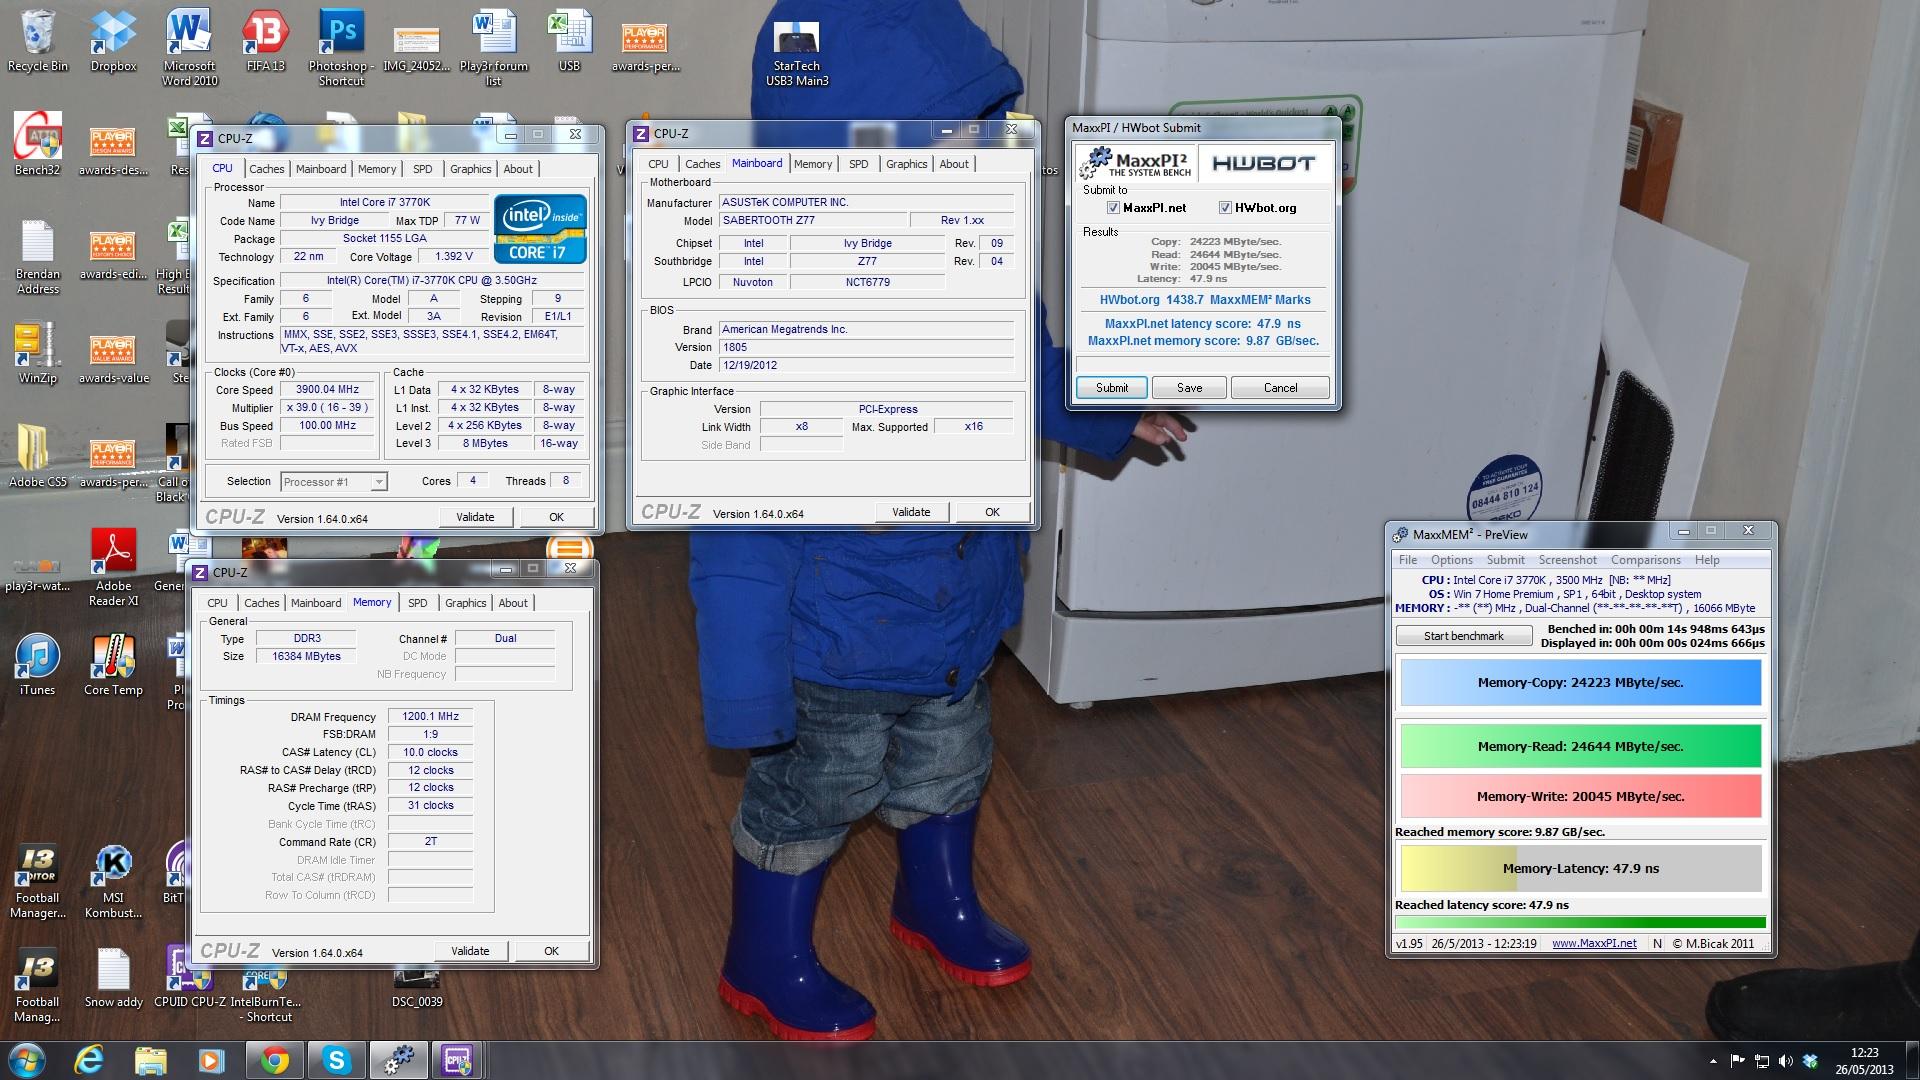Click the Memory-Latency result bar

coord(1580,869)
